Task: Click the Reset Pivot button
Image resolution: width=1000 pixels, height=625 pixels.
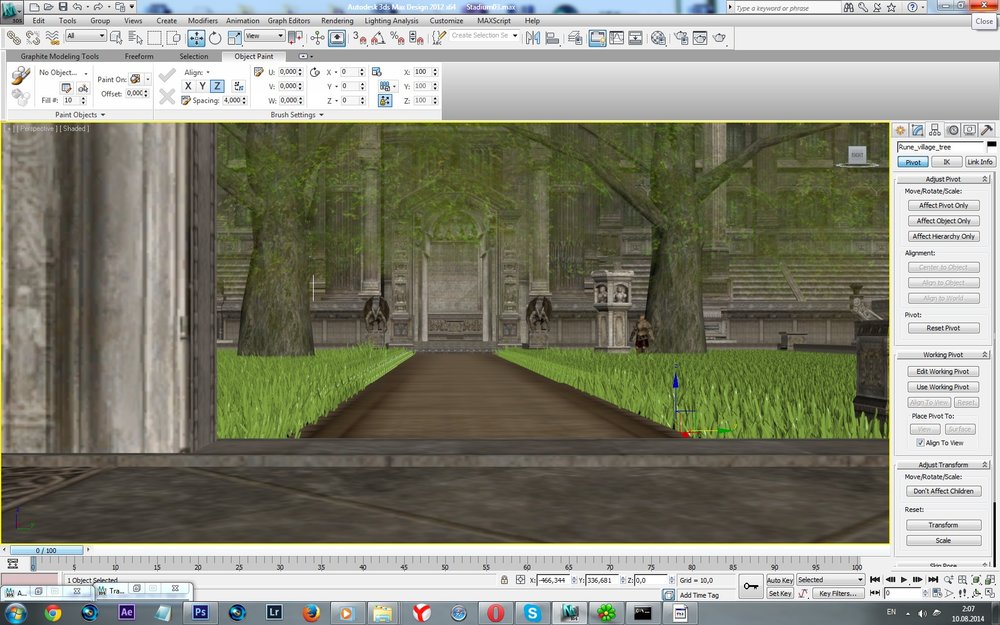Action: pyautogui.click(x=943, y=328)
